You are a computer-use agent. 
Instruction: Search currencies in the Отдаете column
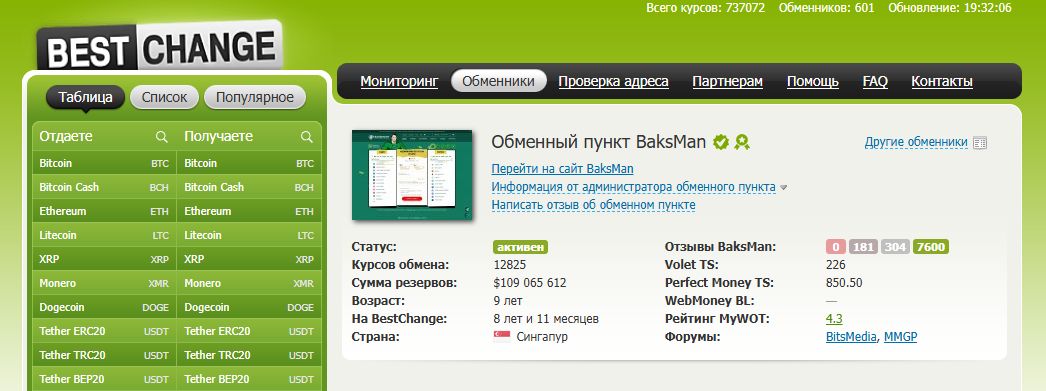click(x=161, y=137)
